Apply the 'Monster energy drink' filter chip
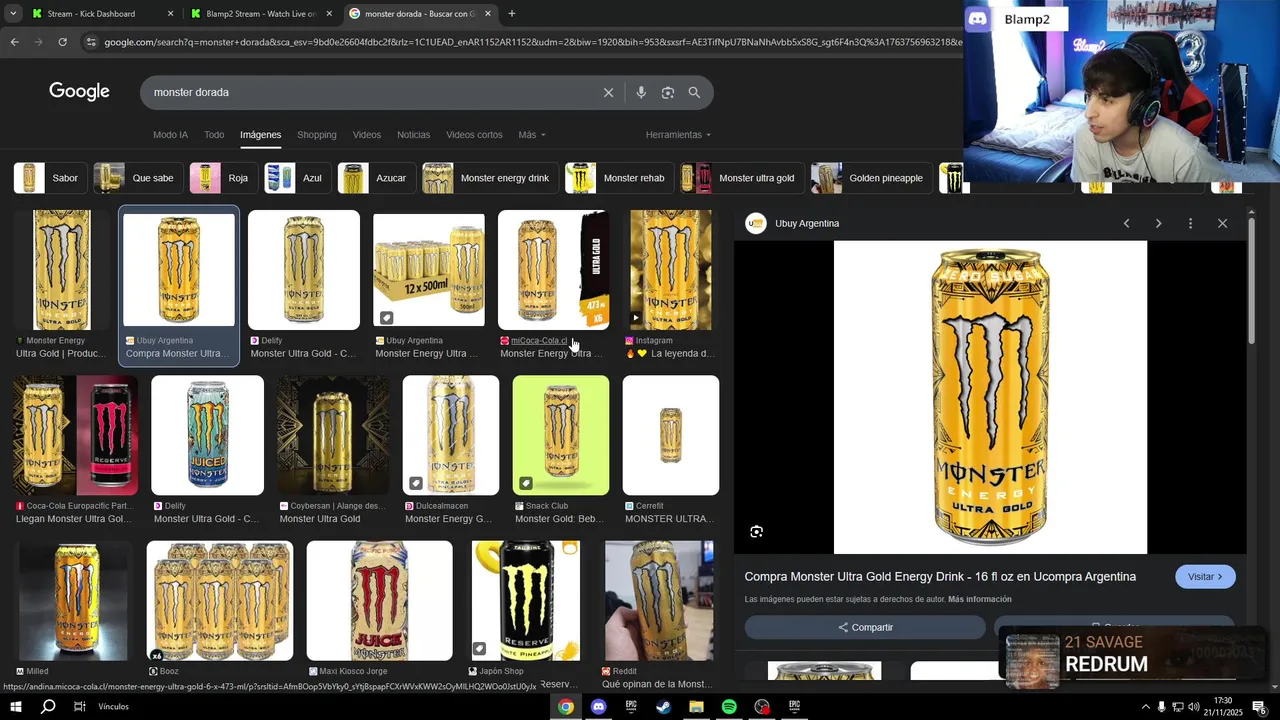This screenshot has width=1280, height=720. pyautogui.click(x=489, y=178)
